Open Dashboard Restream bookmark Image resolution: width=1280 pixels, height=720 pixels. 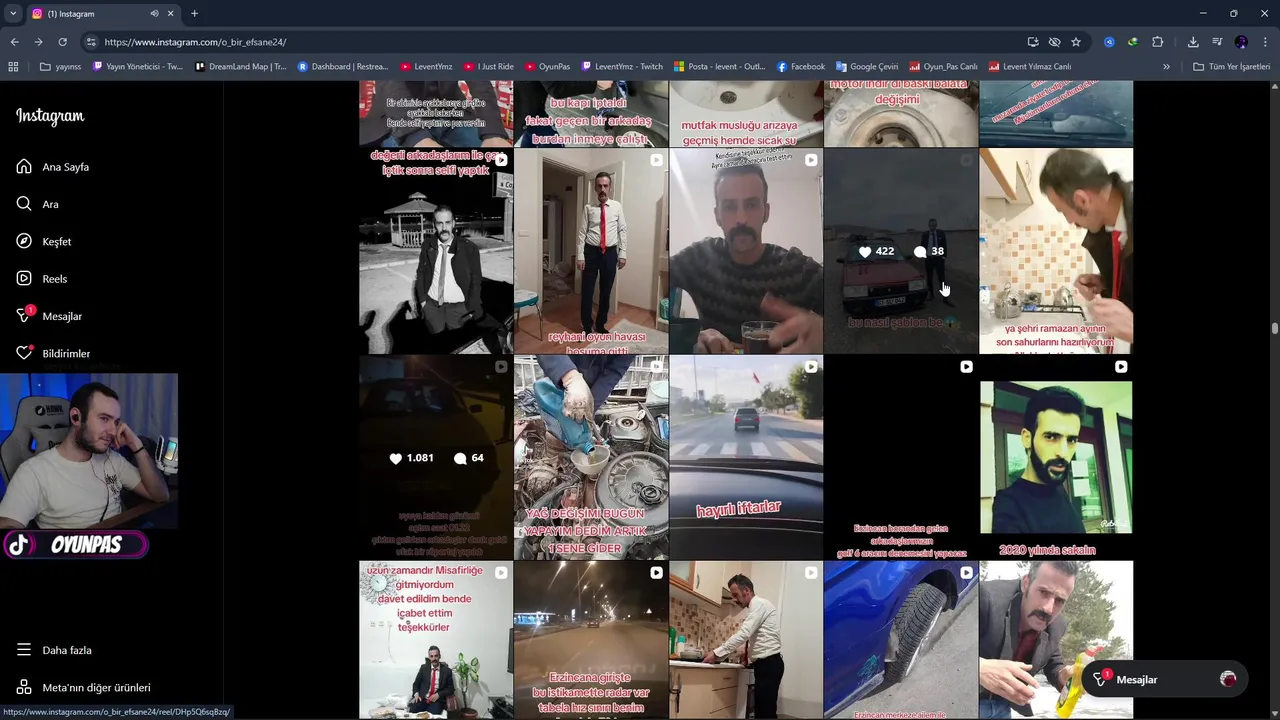(343, 67)
